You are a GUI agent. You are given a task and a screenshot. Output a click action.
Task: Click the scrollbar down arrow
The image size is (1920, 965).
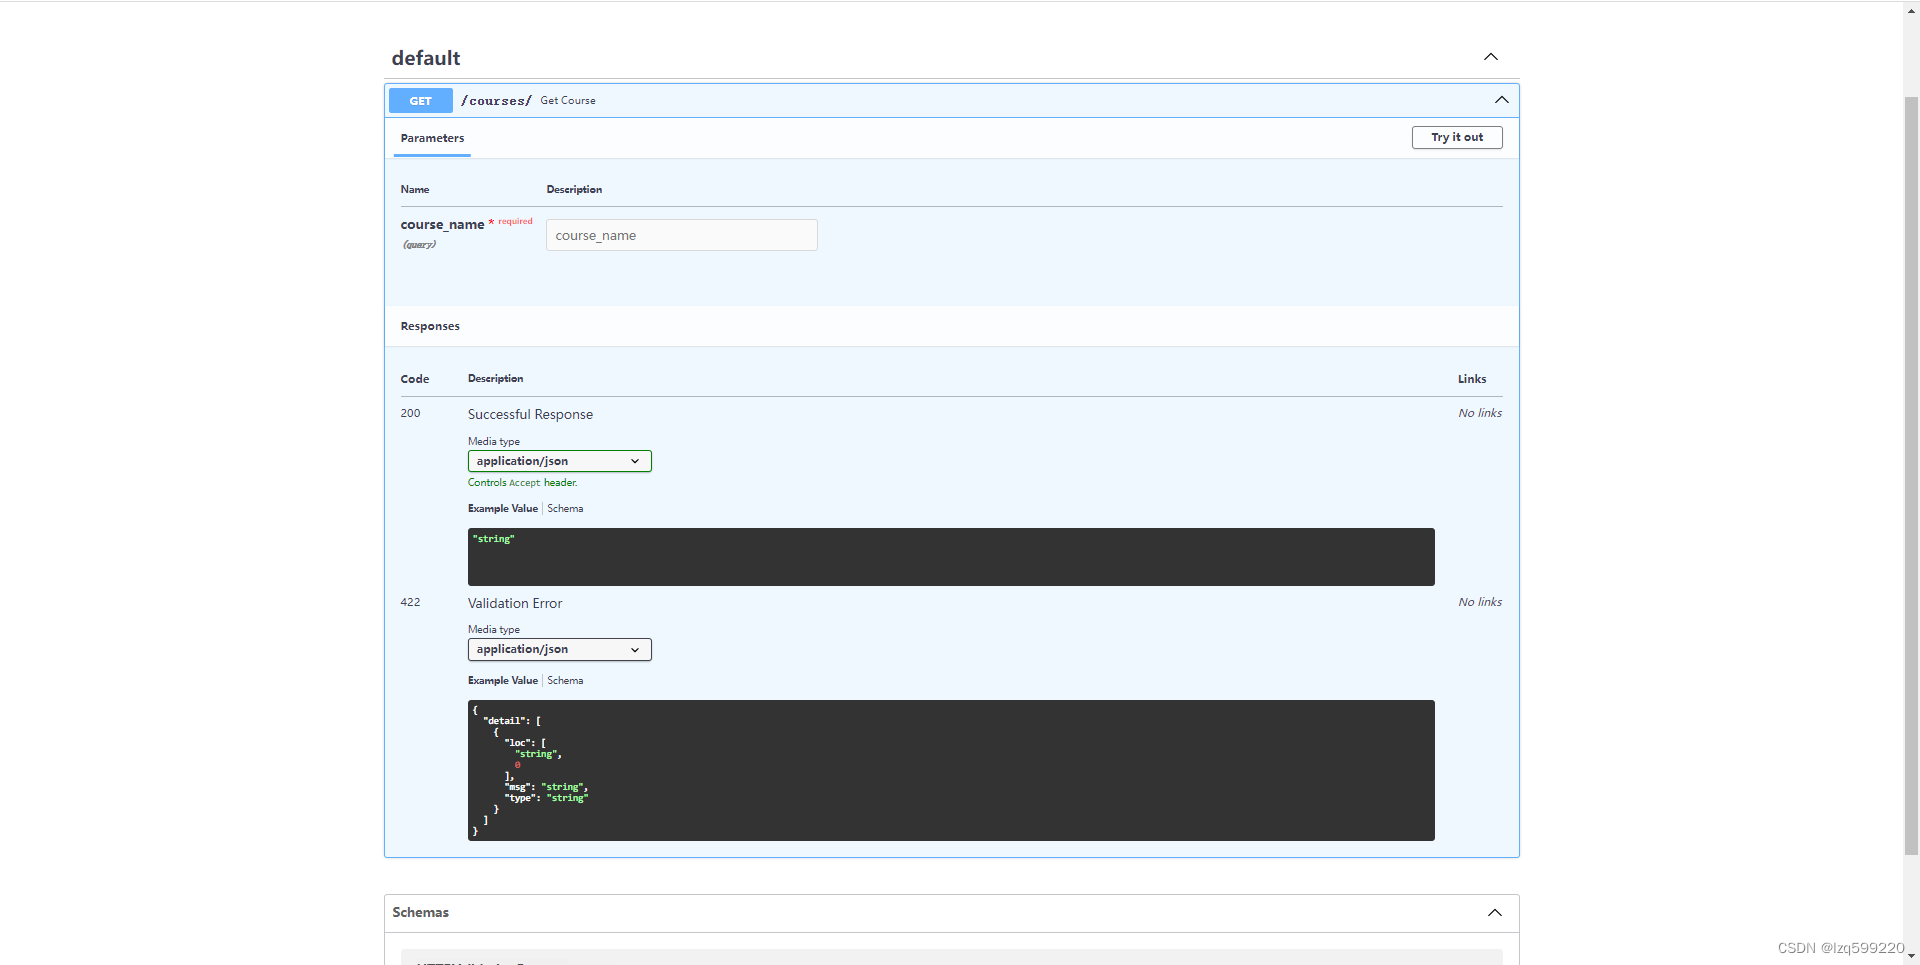1911,956
